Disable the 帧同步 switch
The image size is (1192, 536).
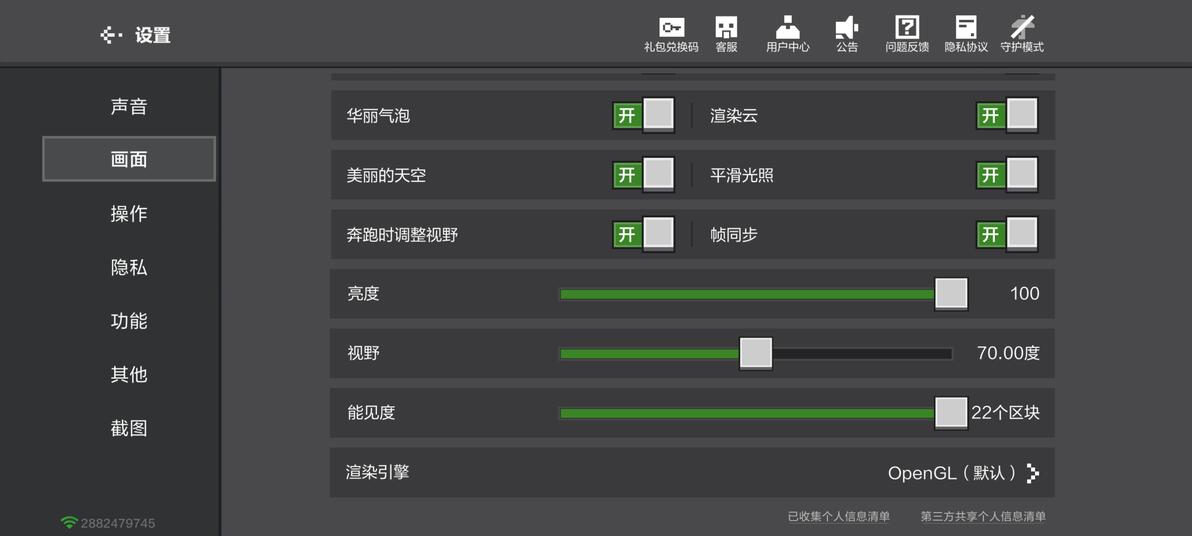tap(1007, 234)
